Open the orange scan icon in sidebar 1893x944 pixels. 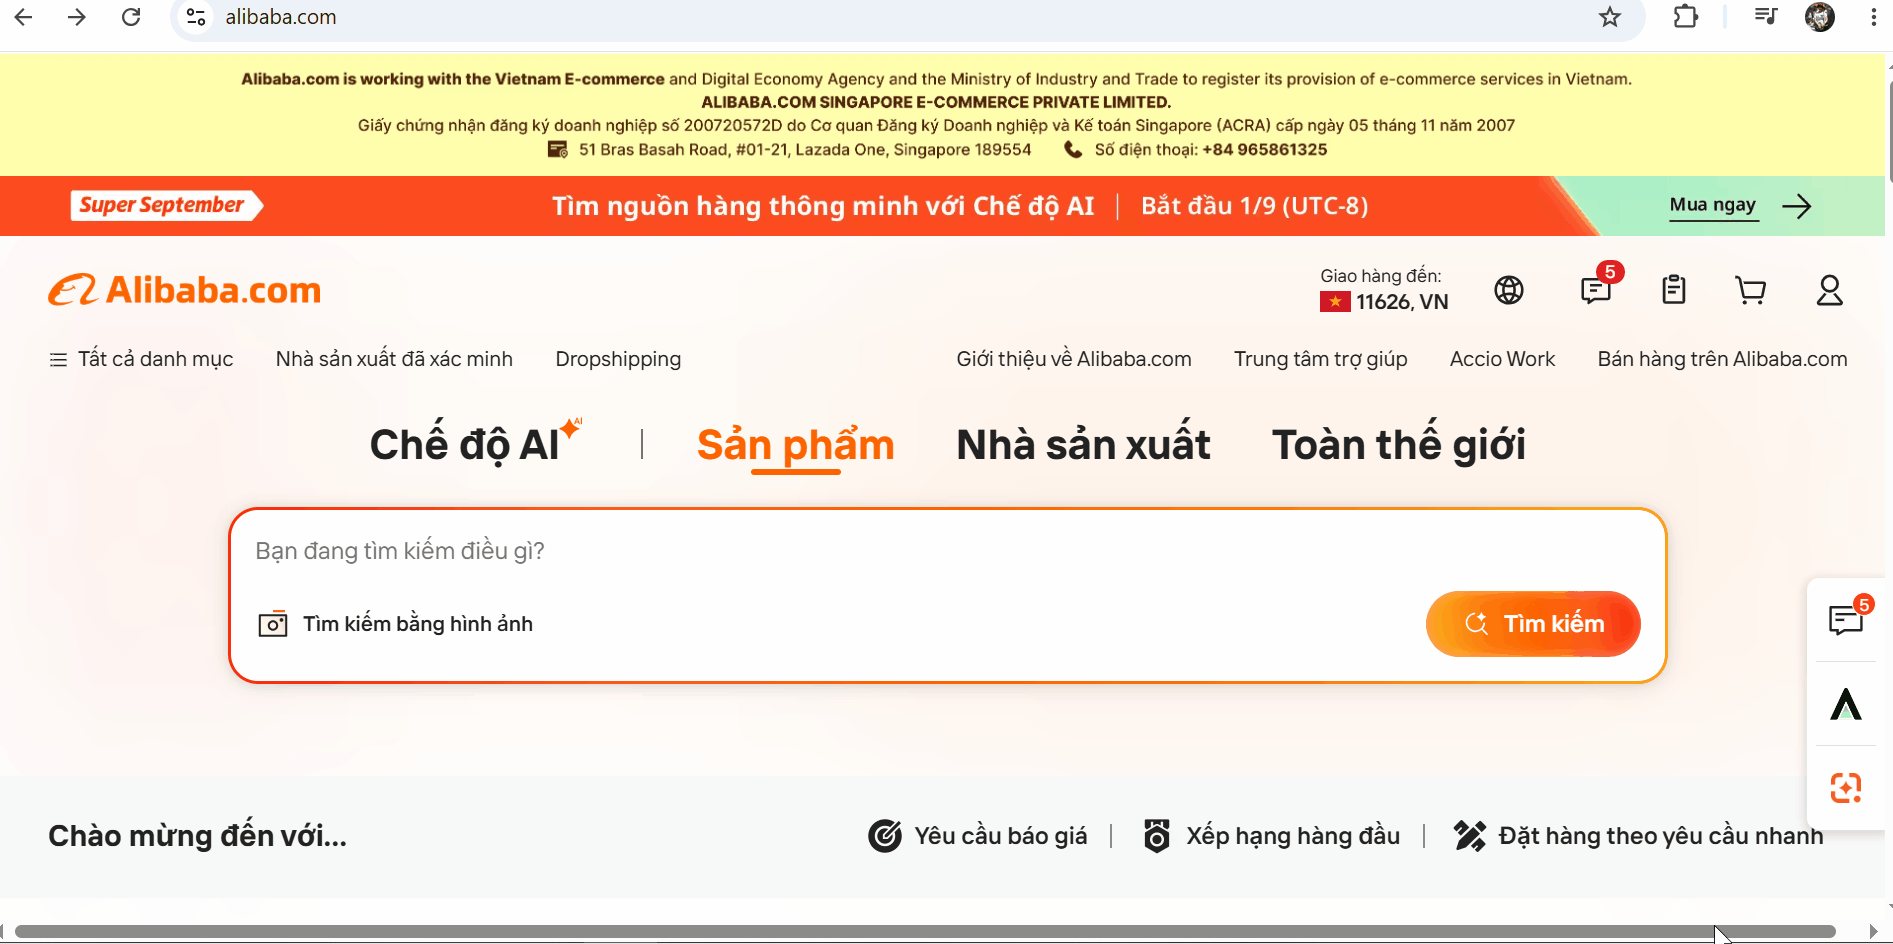[x=1846, y=788]
